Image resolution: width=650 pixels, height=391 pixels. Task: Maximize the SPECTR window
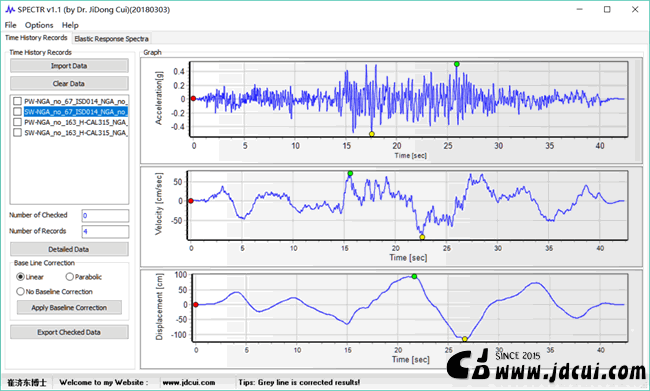click(x=607, y=9)
